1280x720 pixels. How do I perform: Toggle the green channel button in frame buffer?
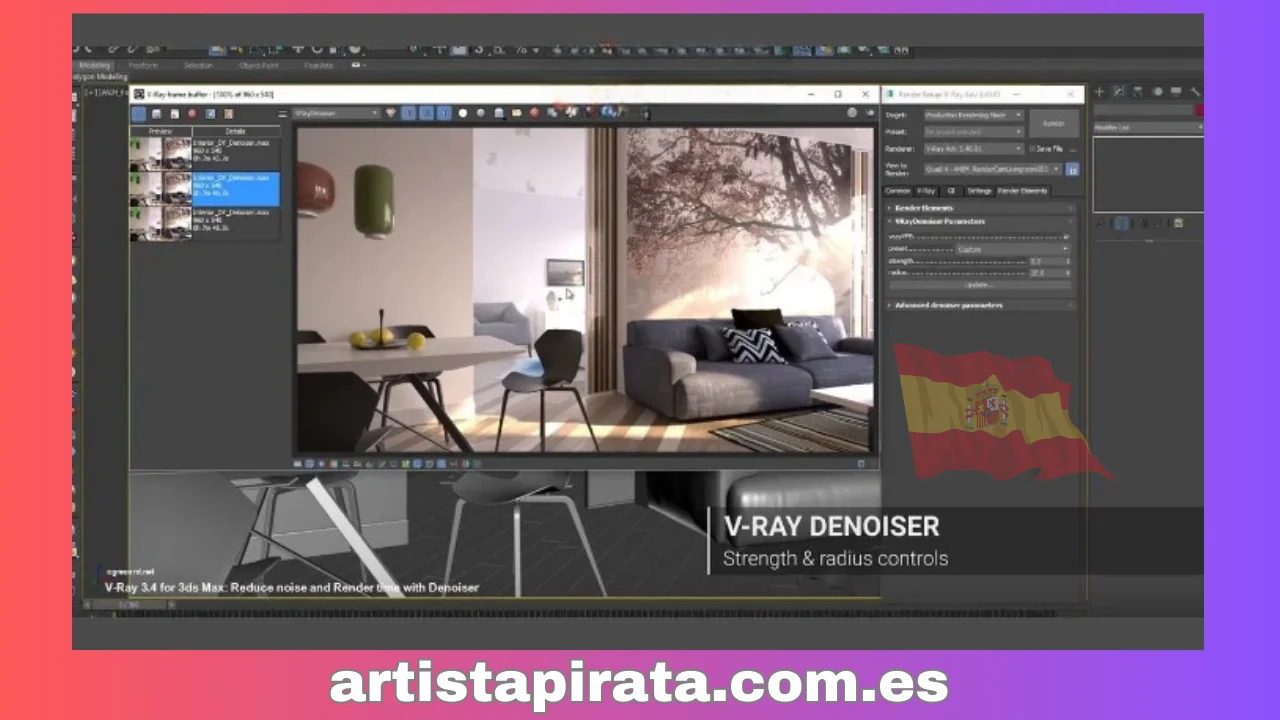click(x=426, y=113)
